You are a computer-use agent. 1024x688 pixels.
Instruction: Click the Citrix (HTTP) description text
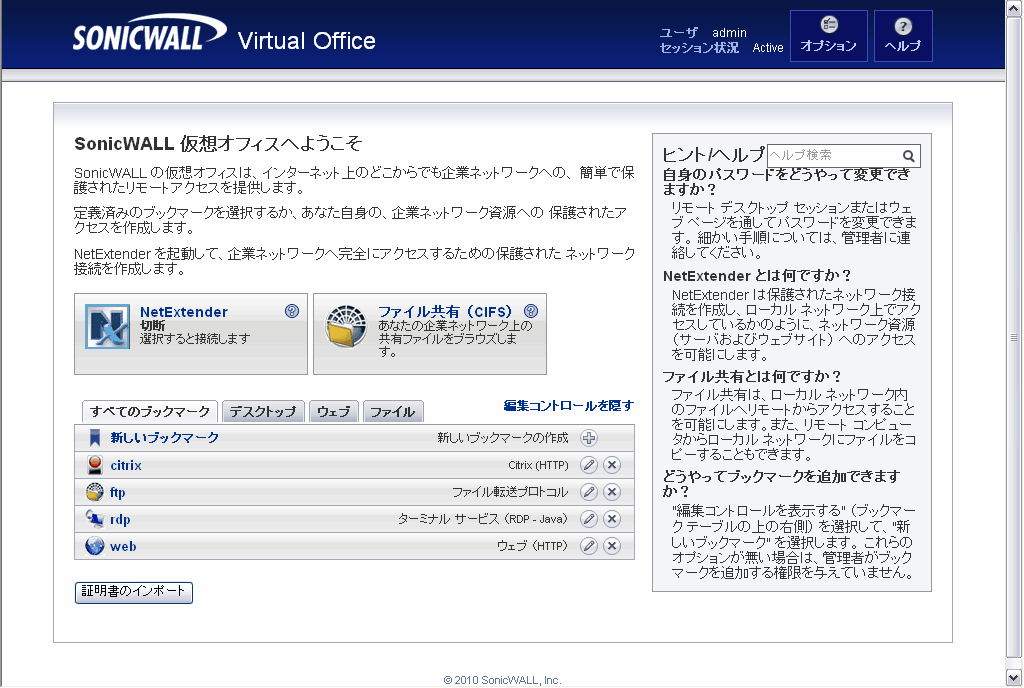pyautogui.click(x=538, y=465)
